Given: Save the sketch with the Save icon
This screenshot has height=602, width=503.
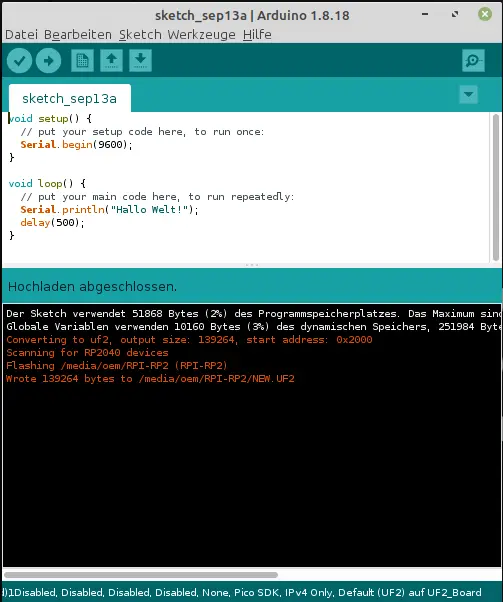Looking at the screenshot, I should coord(141,60).
